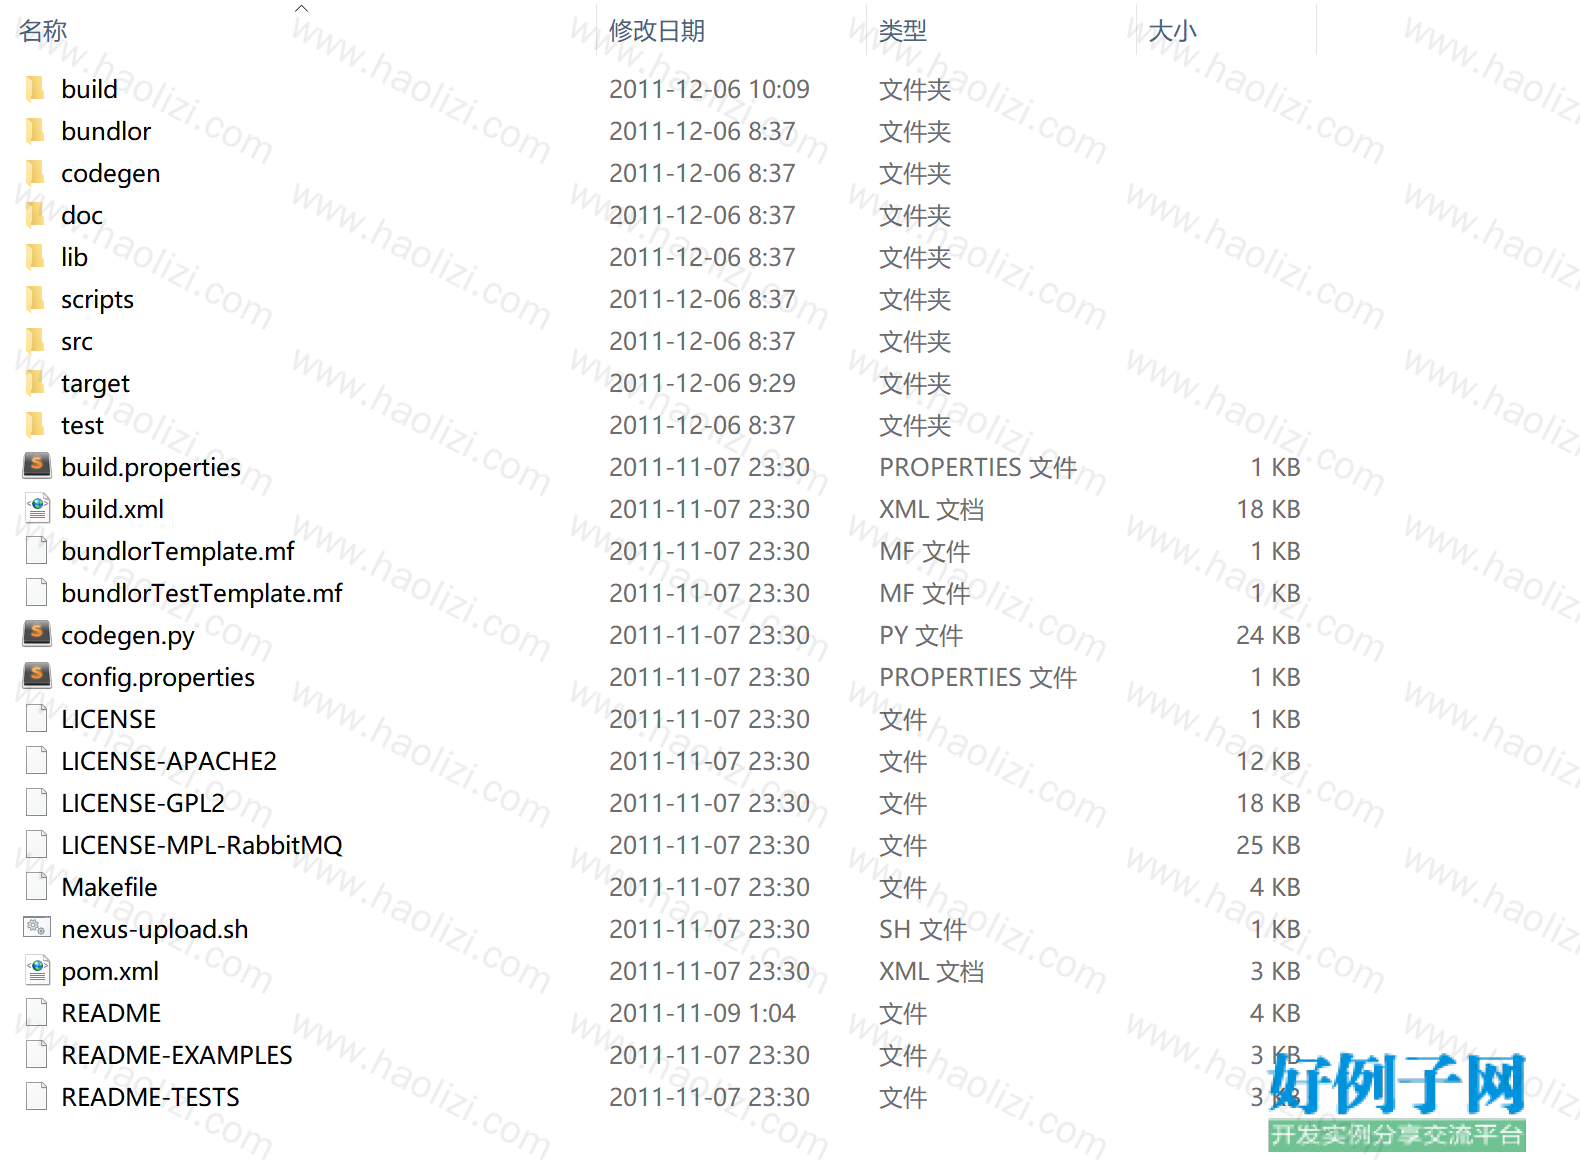Click the LICENSE blank file icon
1580x1162 pixels.
37,718
